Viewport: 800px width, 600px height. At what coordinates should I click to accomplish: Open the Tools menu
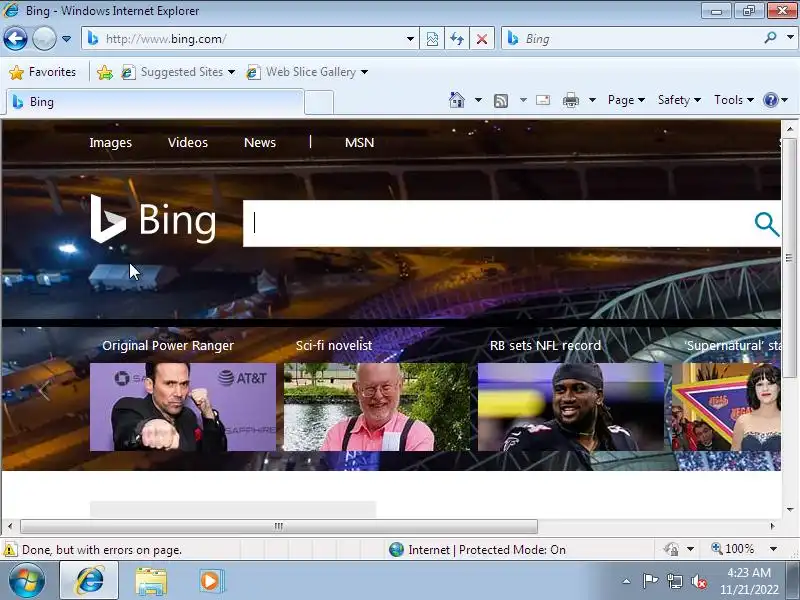point(734,100)
